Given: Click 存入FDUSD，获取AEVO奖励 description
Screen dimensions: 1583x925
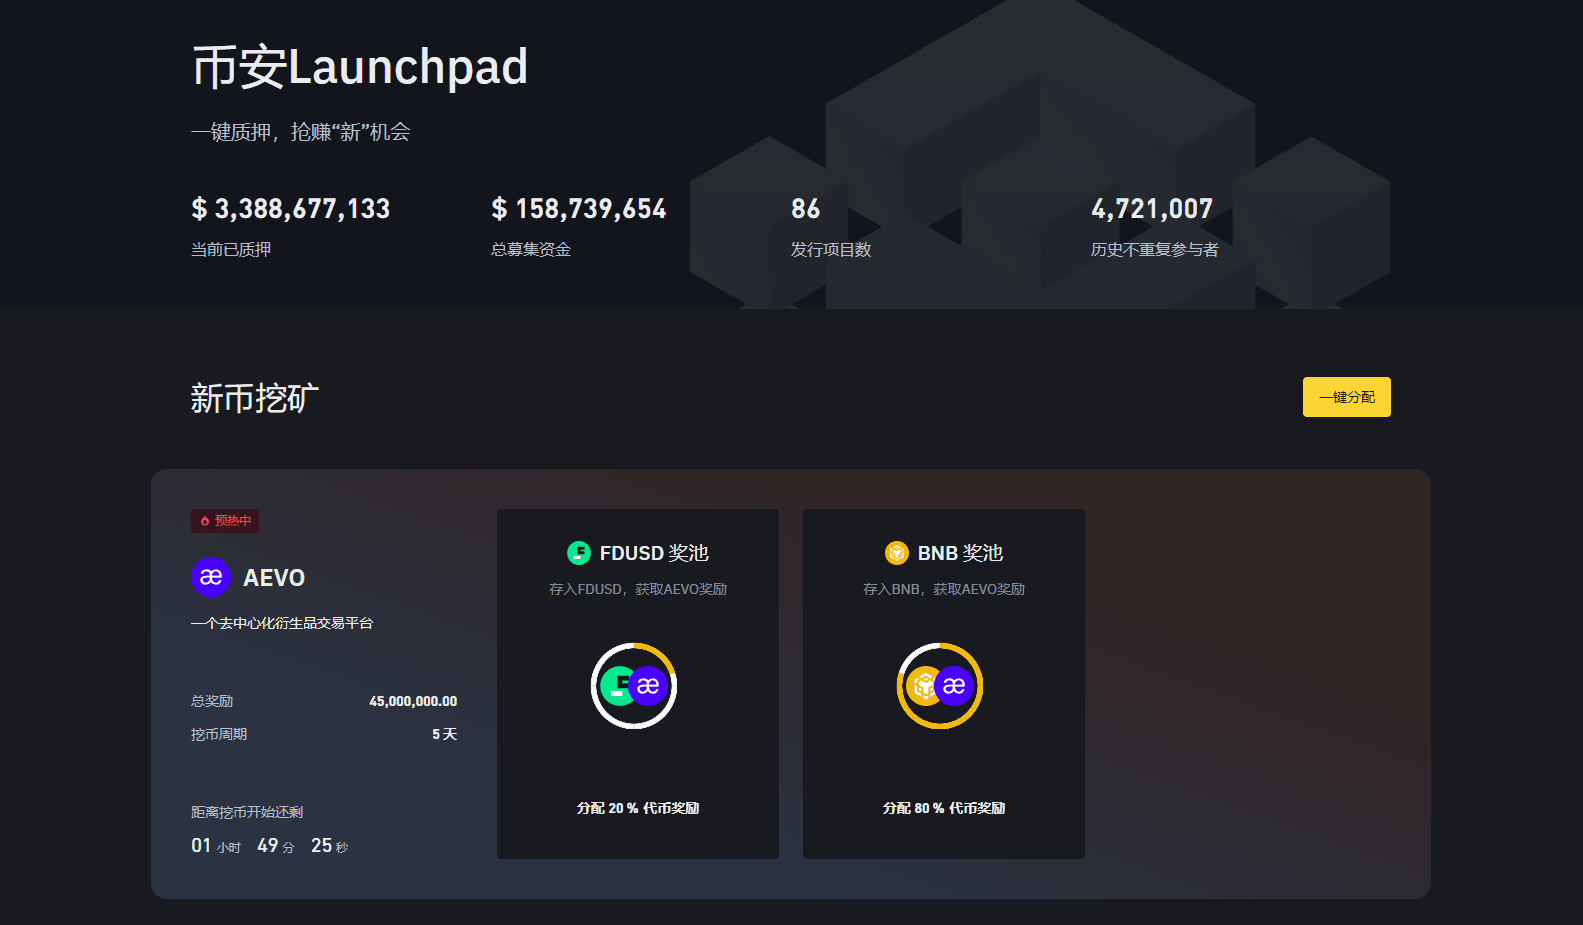Looking at the screenshot, I should pyautogui.click(x=638, y=590).
